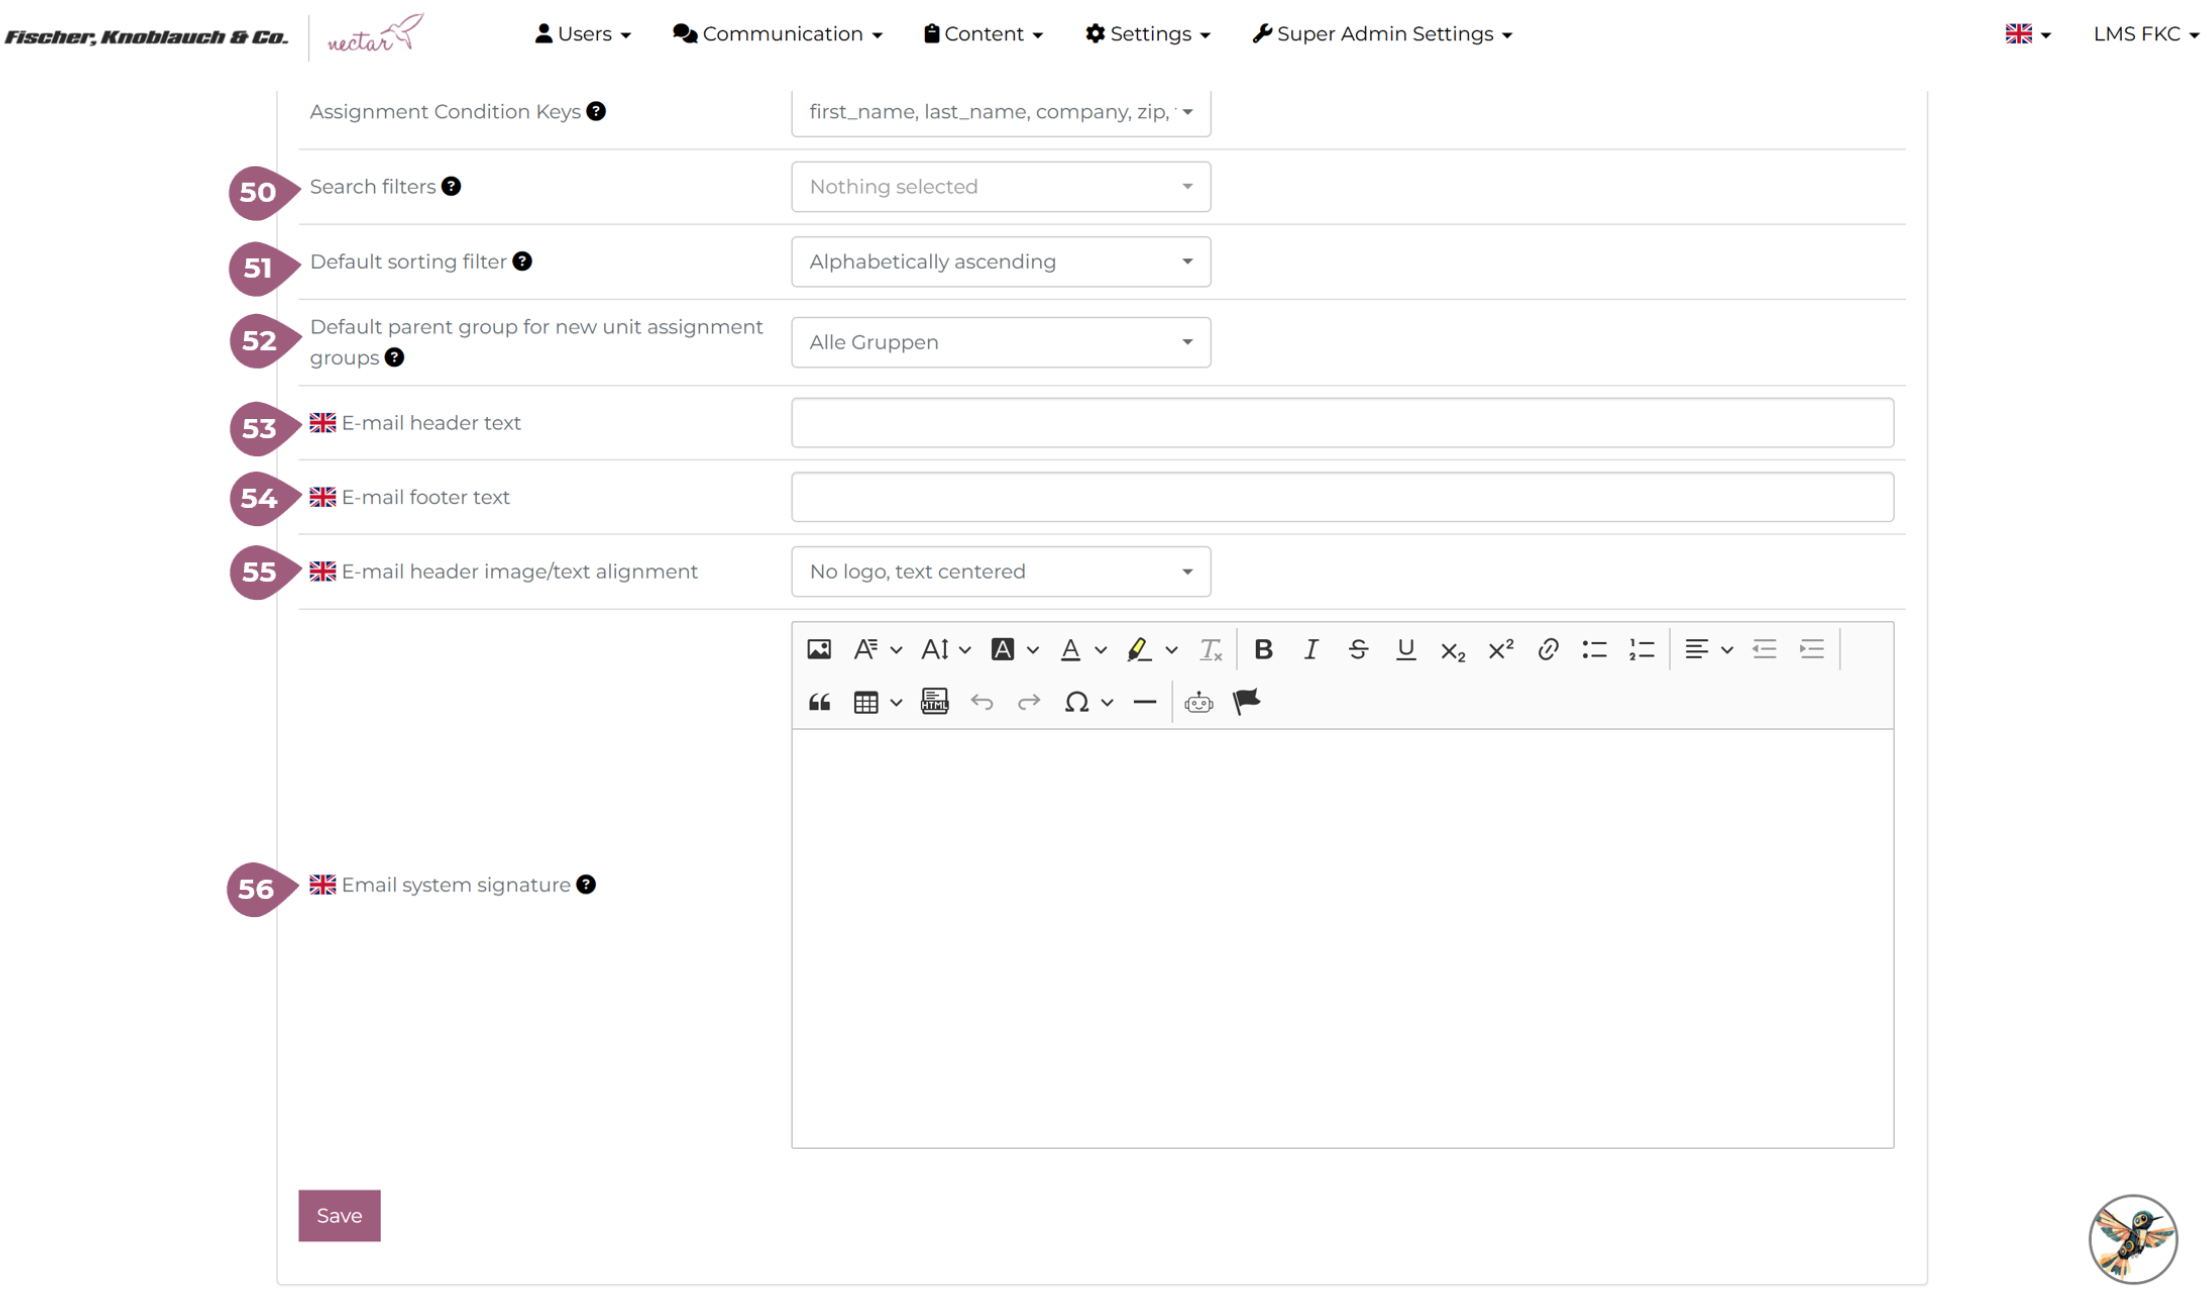Open the Search filters dropdown
Image resolution: width=2207 pixels, height=1303 pixels.
[x=1000, y=187]
